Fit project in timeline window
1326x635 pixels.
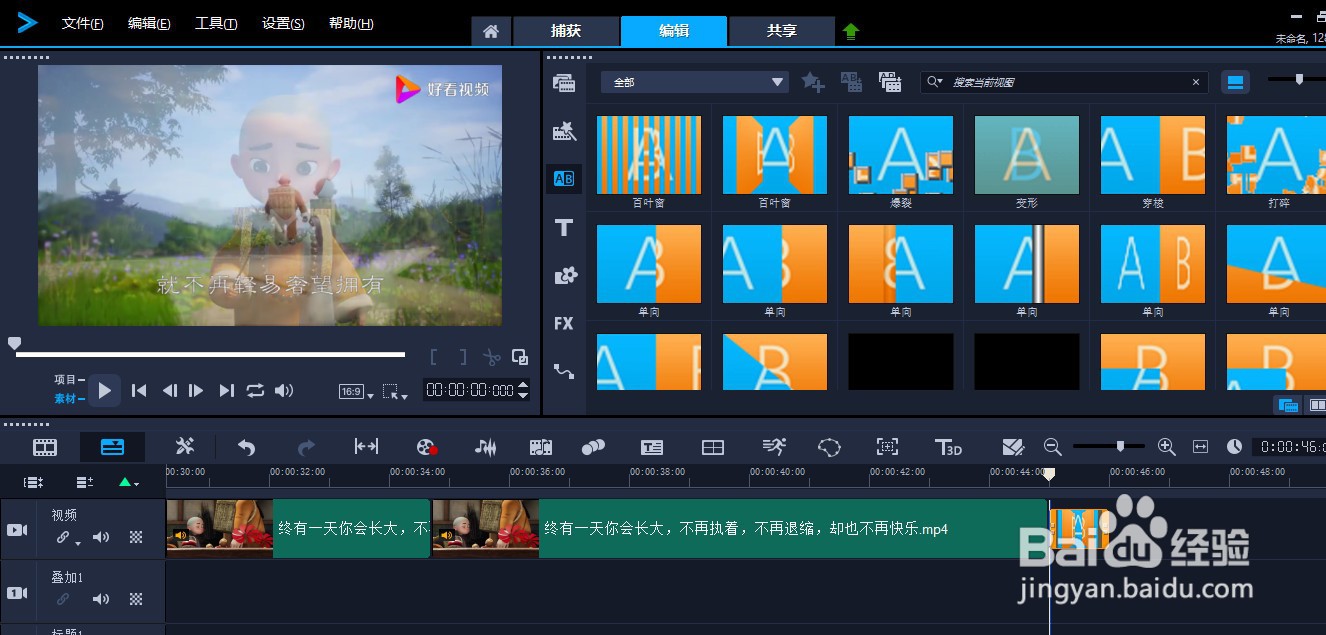pyautogui.click(x=1201, y=447)
